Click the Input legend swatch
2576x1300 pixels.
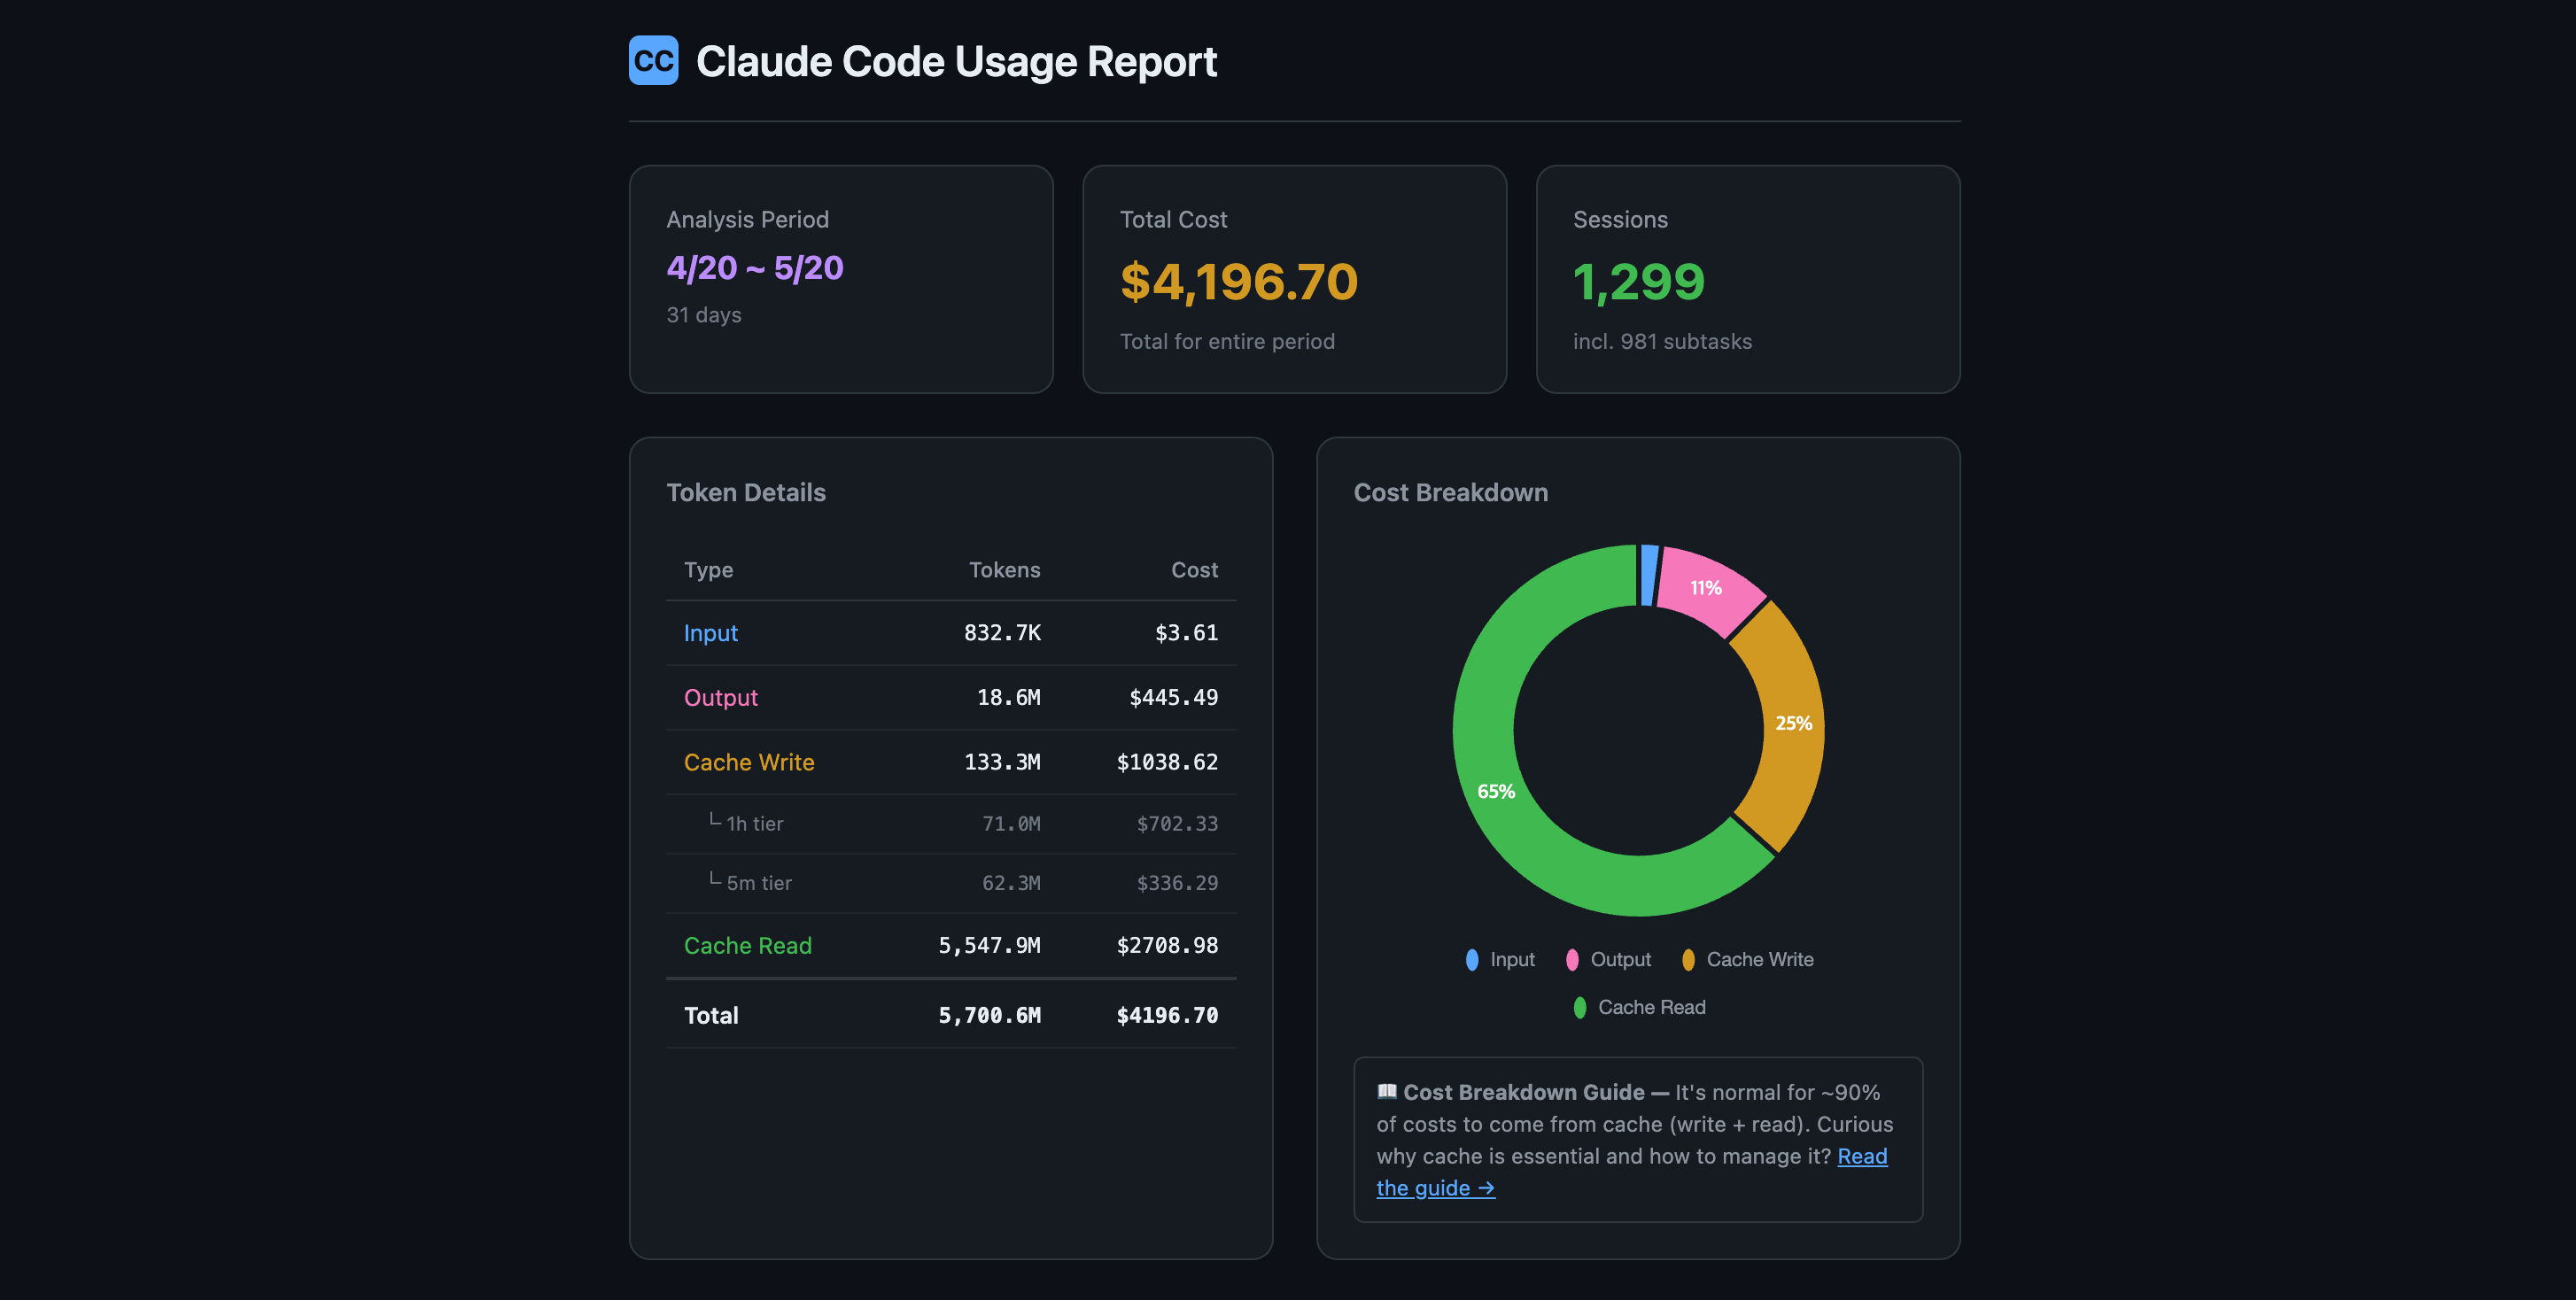pos(1472,959)
